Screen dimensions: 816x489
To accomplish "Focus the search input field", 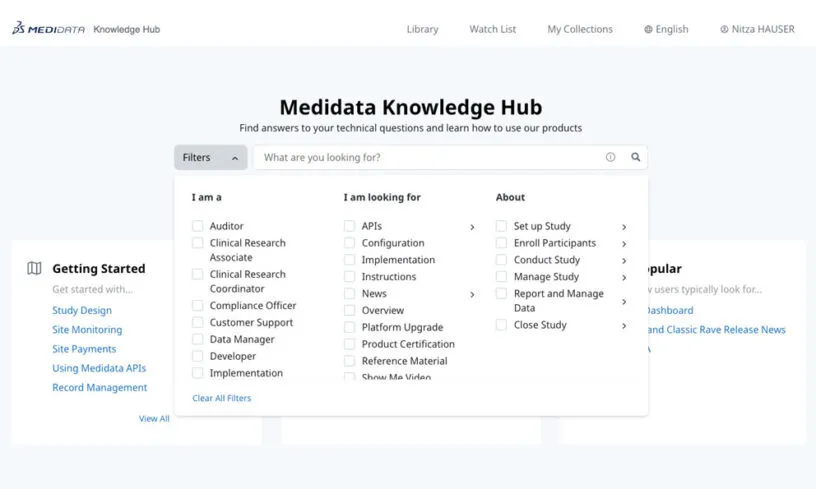I will tap(430, 157).
